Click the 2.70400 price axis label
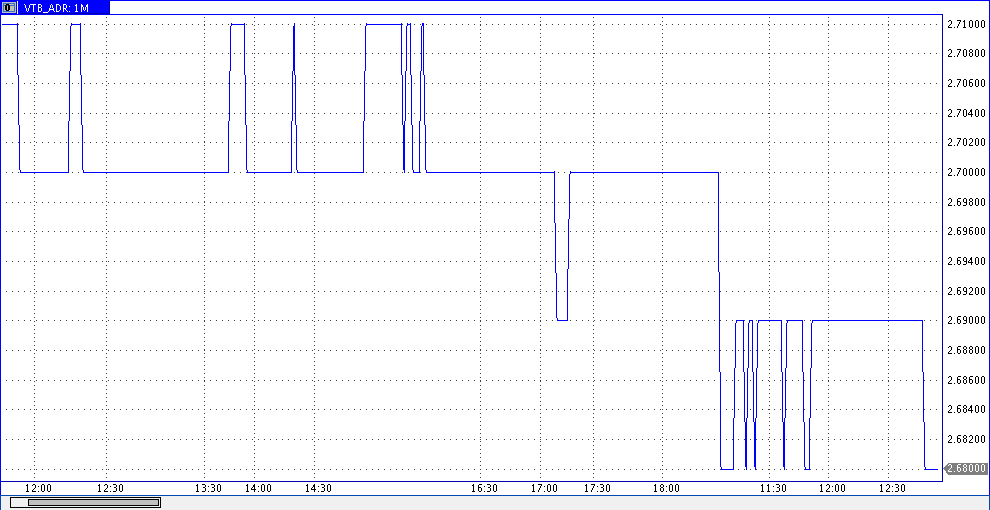The width and height of the screenshot is (990, 510). pos(966,114)
